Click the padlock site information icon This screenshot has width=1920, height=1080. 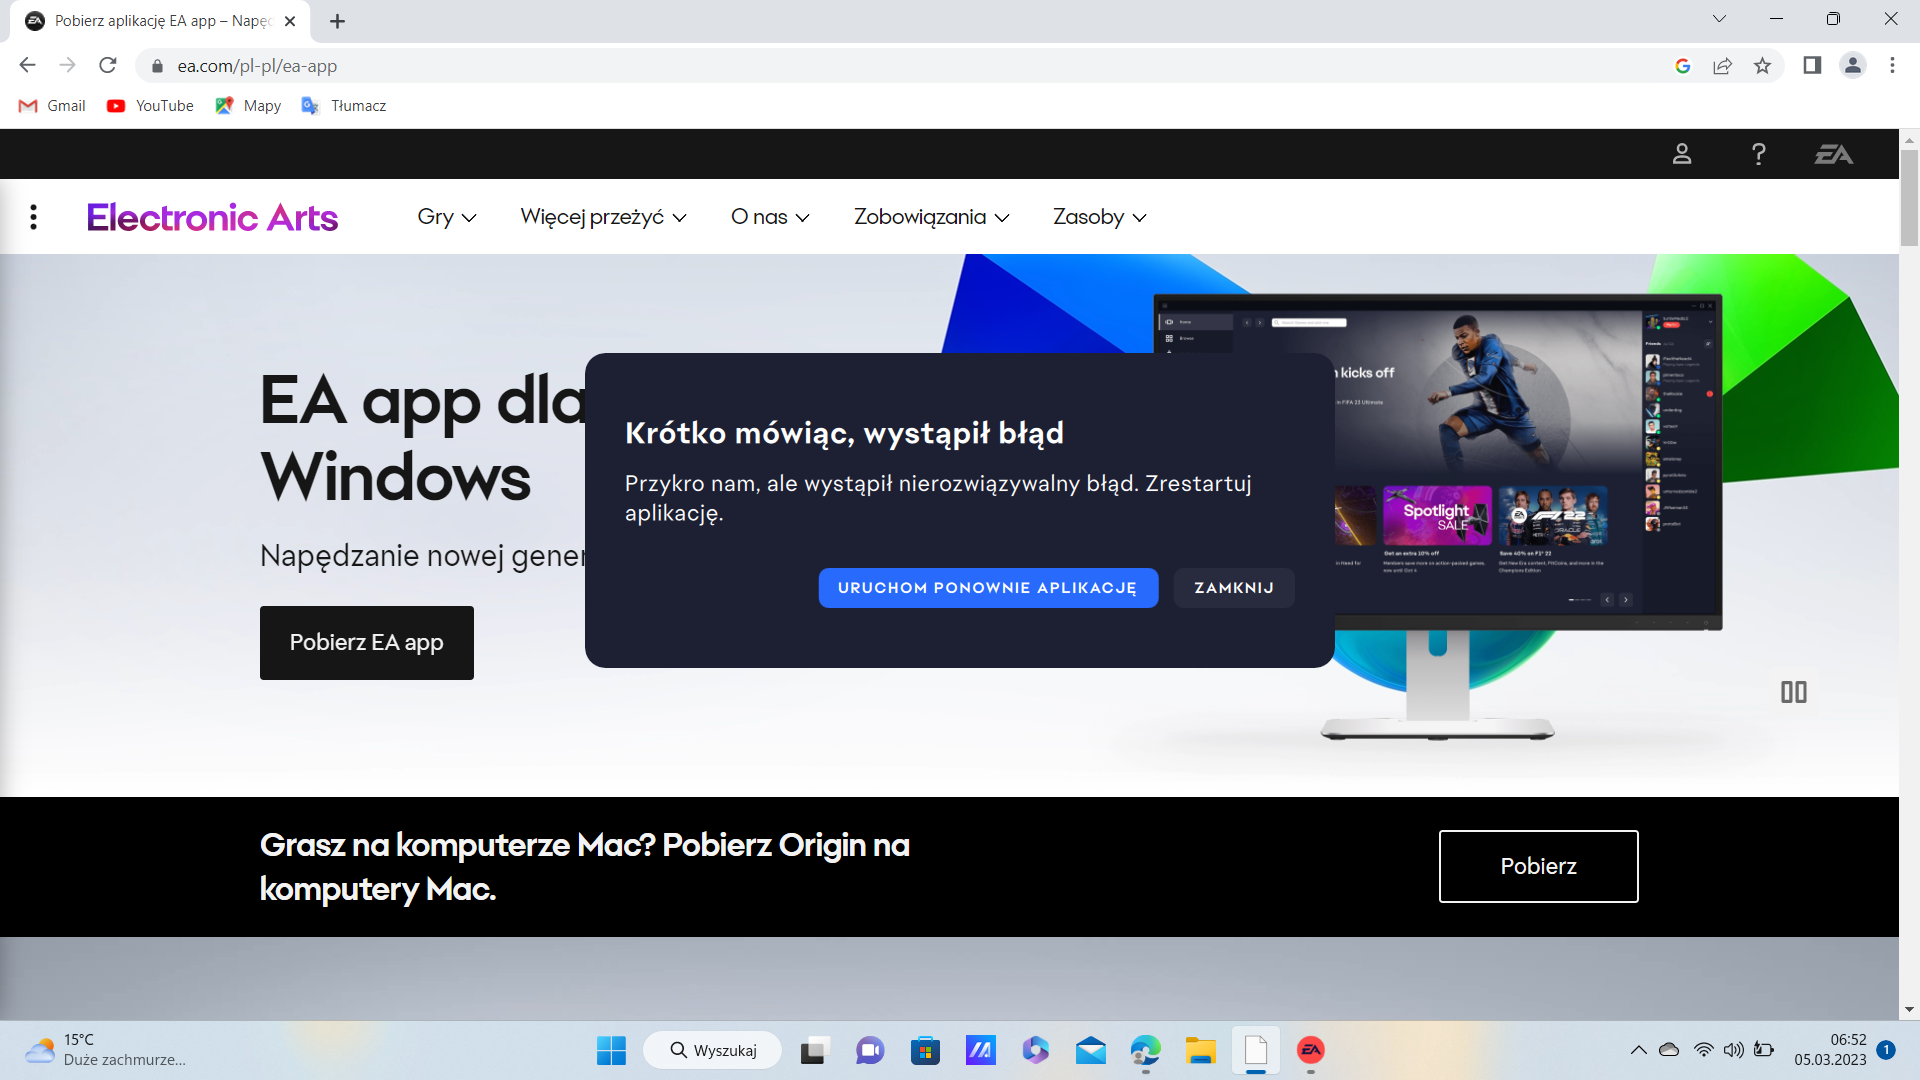pyautogui.click(x=157, y=66)
